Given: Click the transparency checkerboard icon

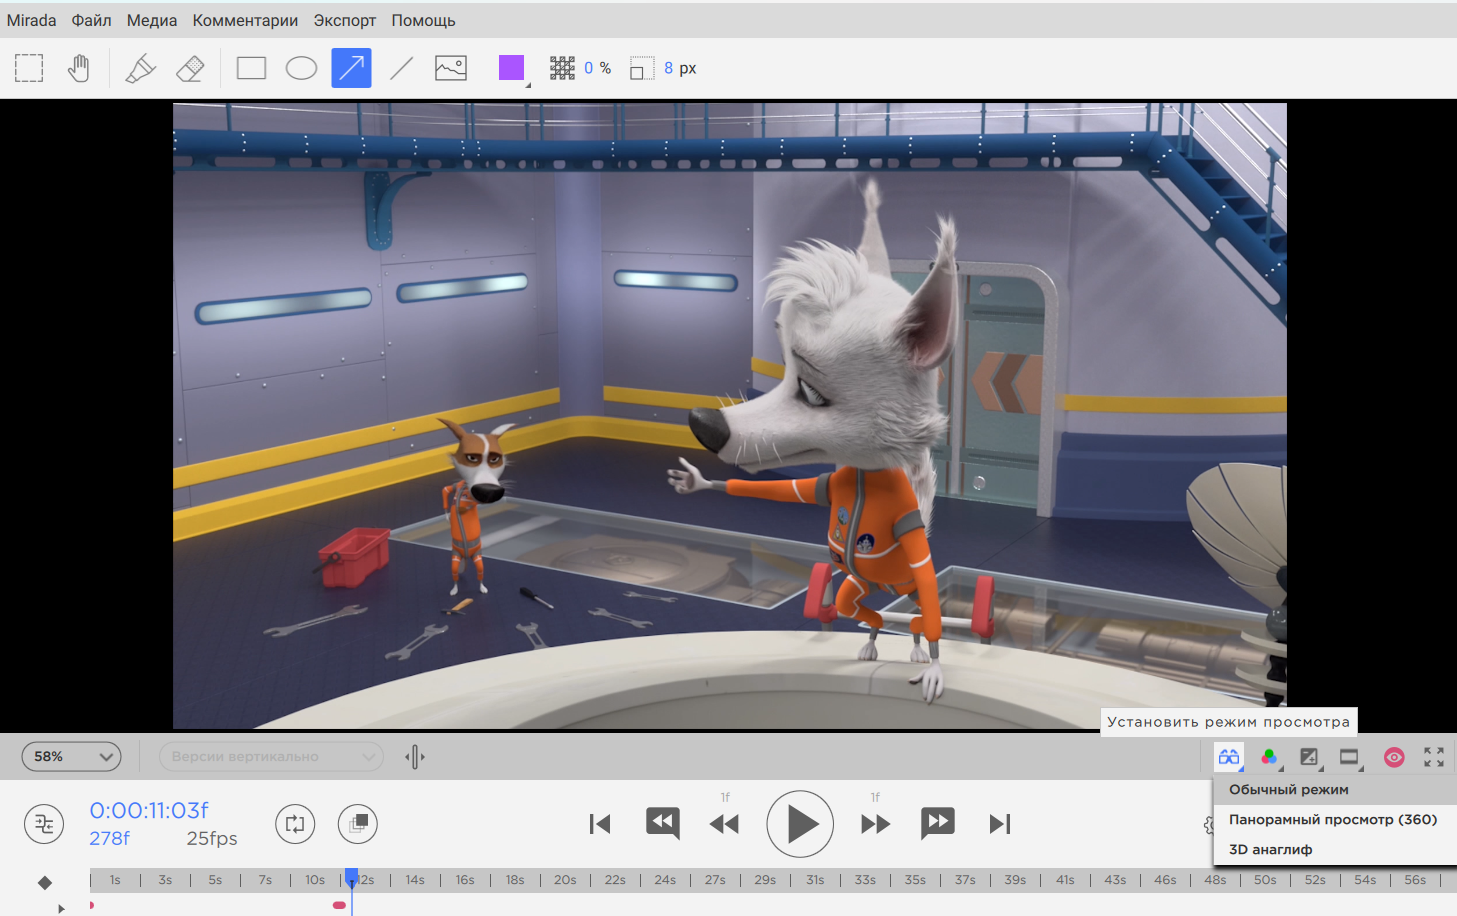Looking at the screenshot, I should 562,68.
